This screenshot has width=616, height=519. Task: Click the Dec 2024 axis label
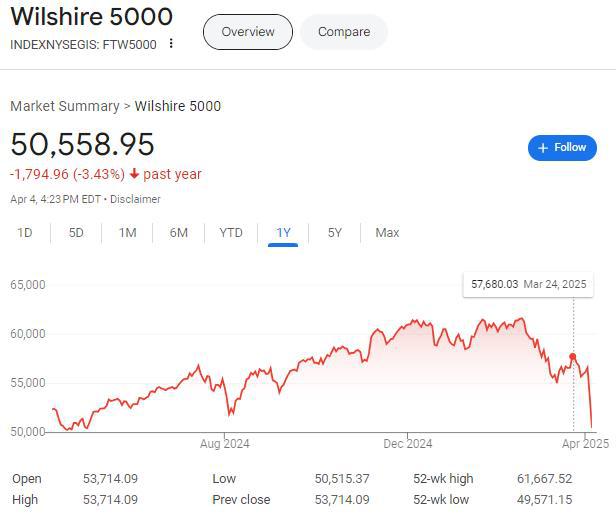click(407, 443)
